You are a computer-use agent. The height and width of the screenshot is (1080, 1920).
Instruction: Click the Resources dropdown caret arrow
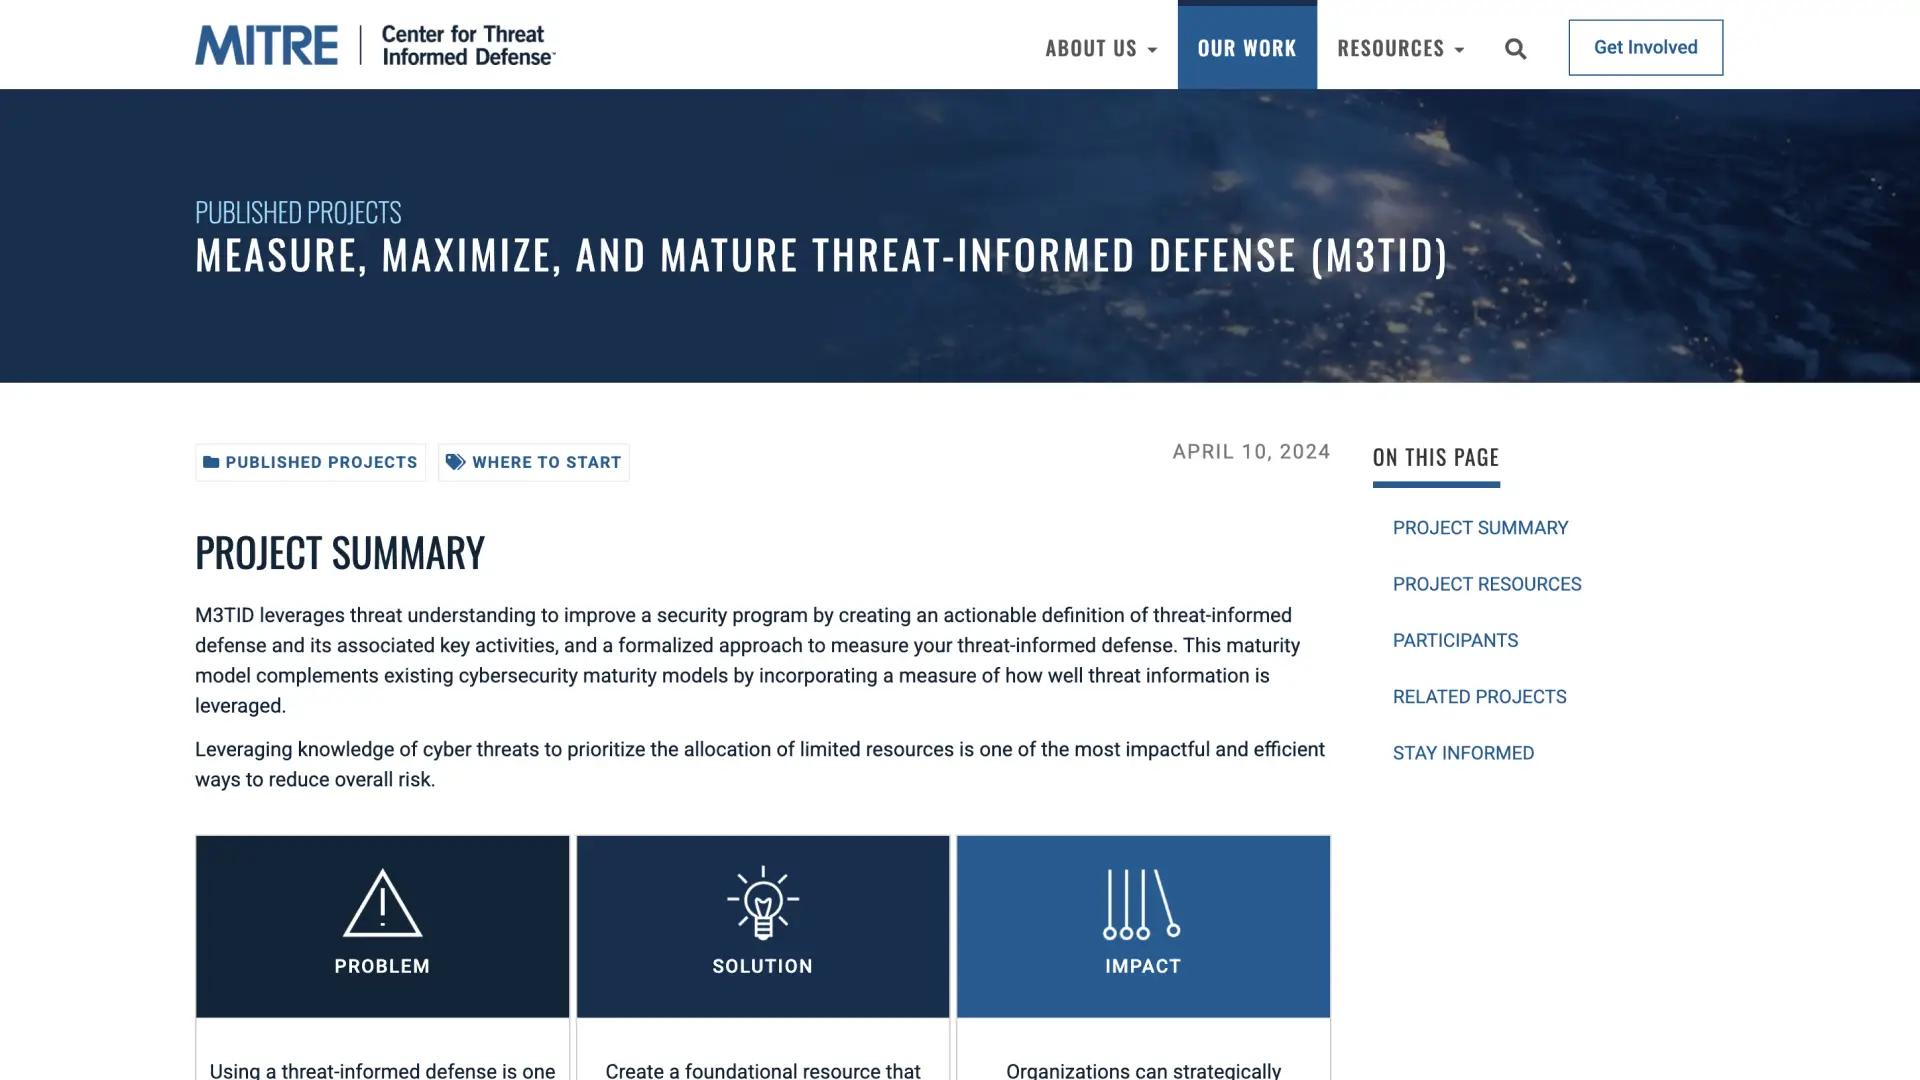point(1460,50)
